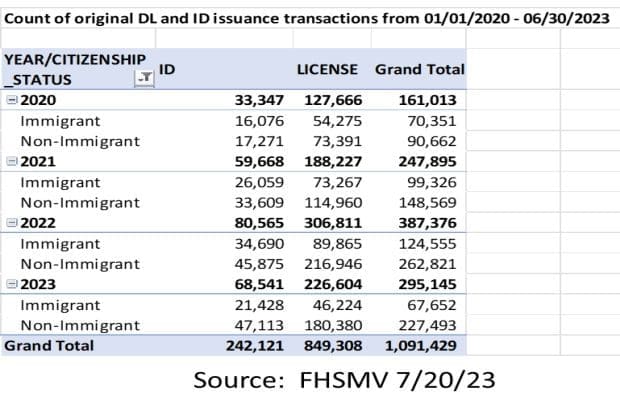Collapse the 2020 year group
Screen dimensions: 620x420
tap(12, 100)
